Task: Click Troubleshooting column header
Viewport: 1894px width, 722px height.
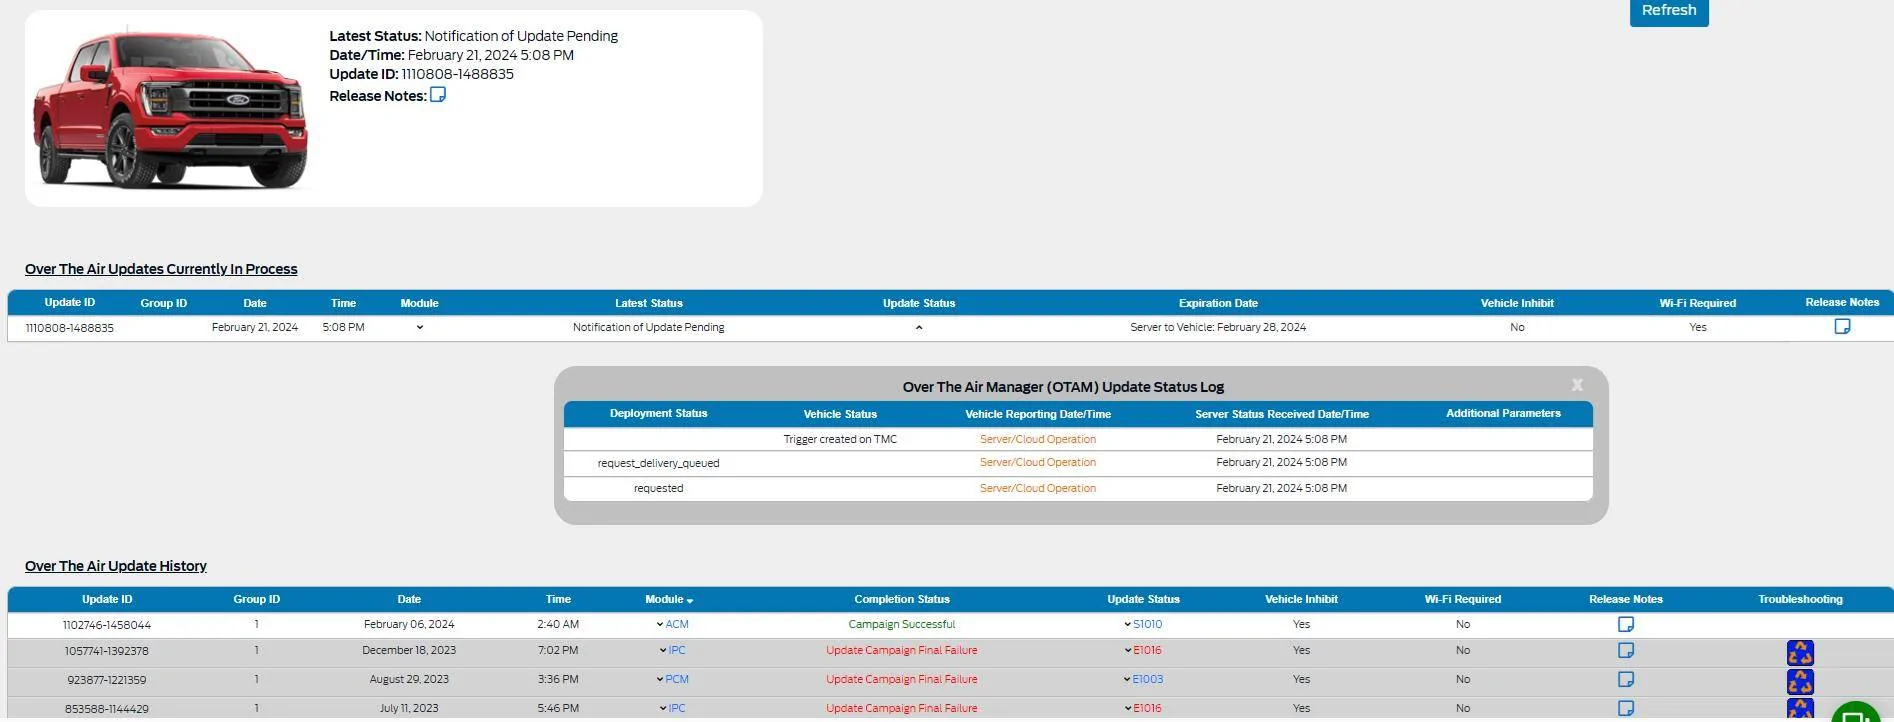Action: [1800, 599]
